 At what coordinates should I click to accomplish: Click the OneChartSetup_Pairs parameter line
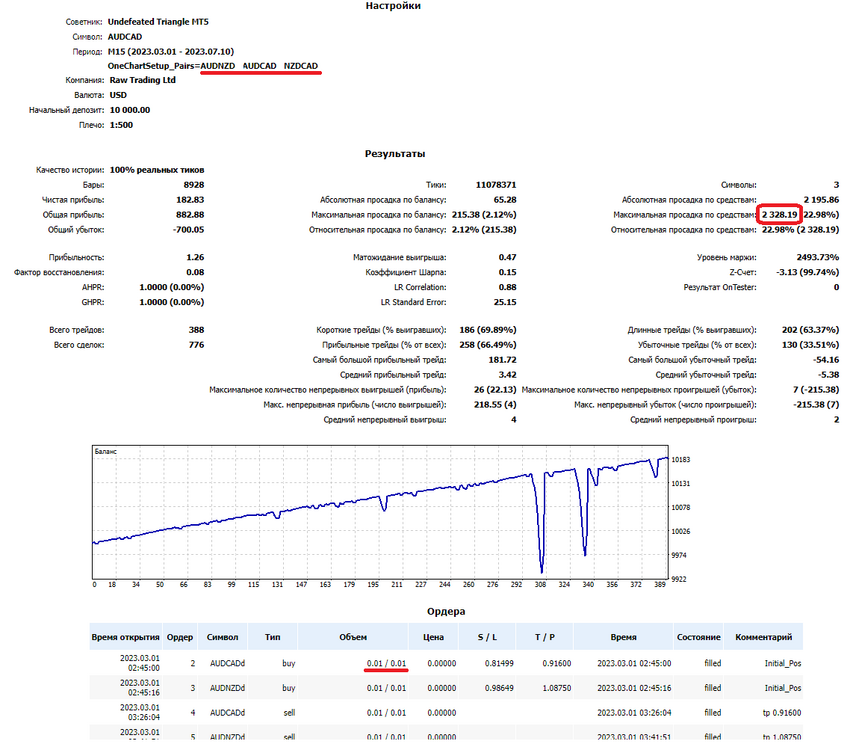point(213,66)
